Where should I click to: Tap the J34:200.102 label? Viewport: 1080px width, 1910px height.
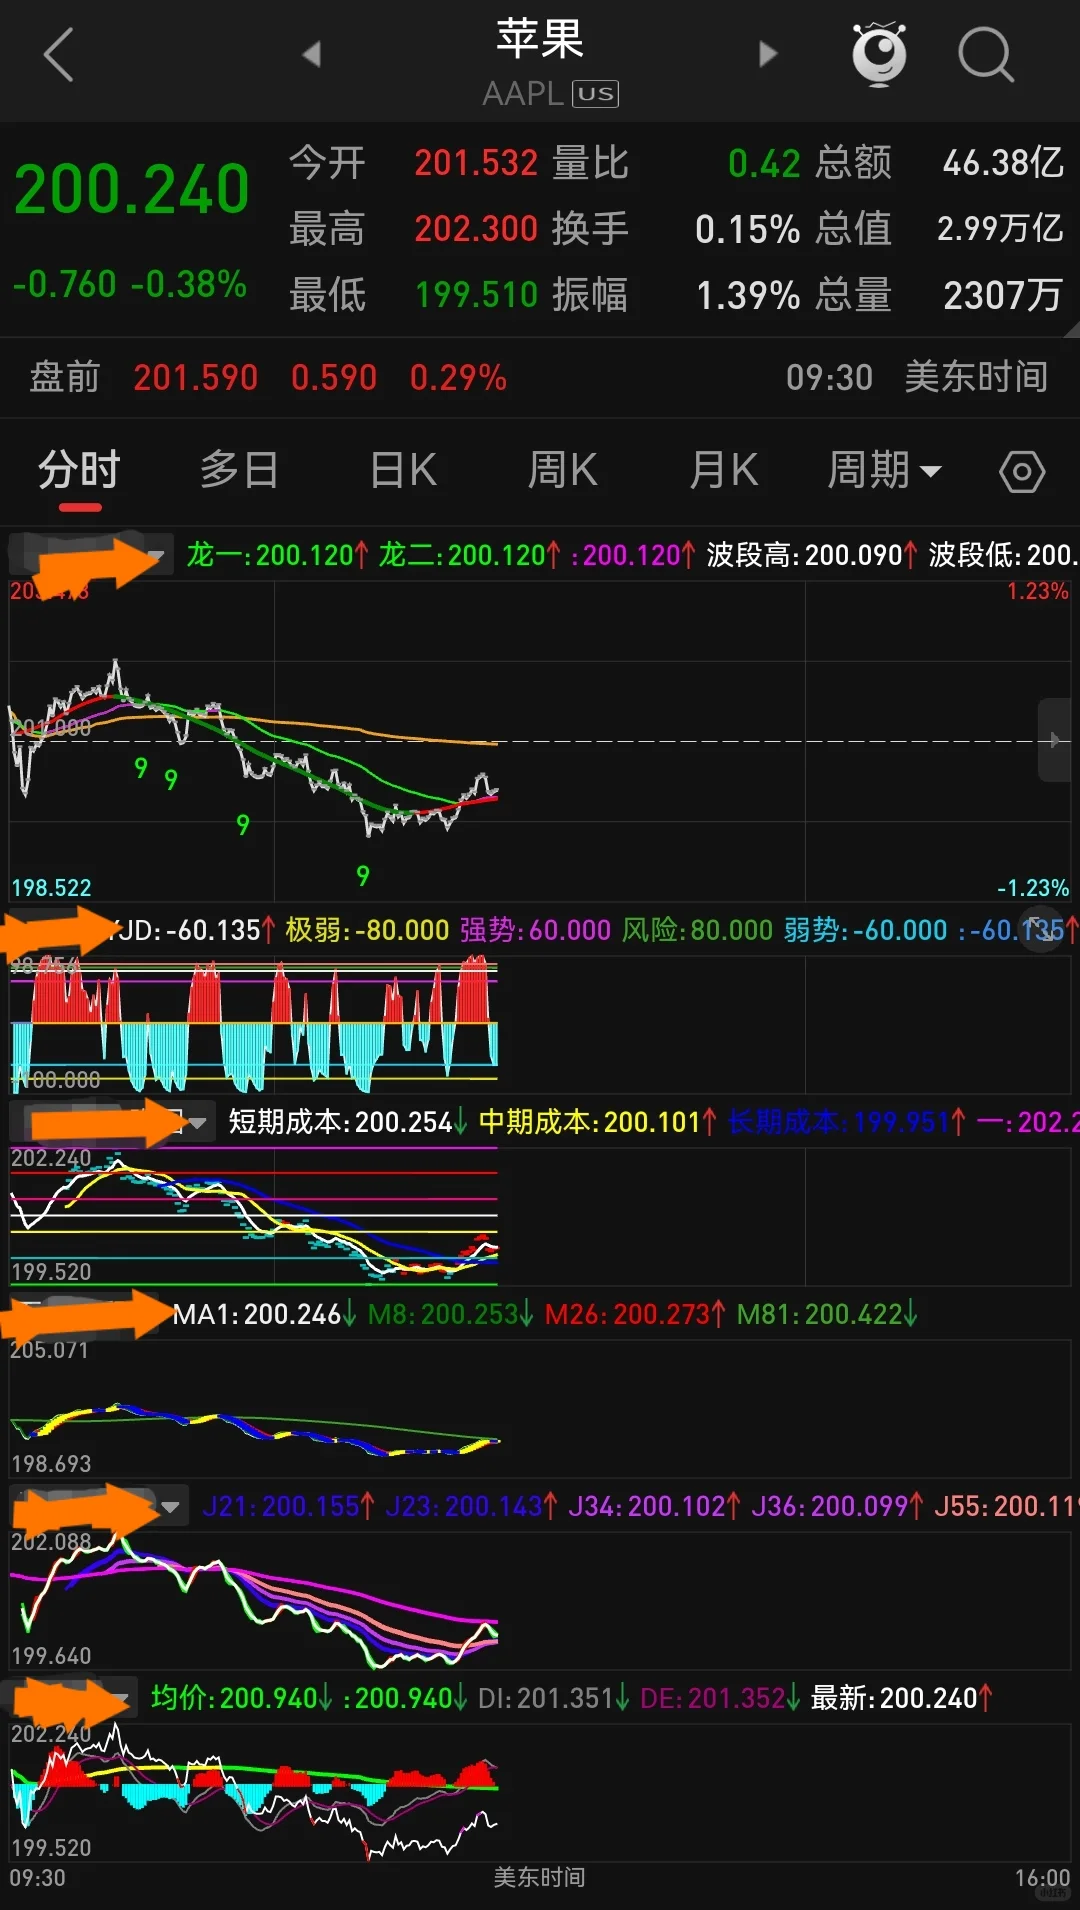click(x=655, y=1506)
